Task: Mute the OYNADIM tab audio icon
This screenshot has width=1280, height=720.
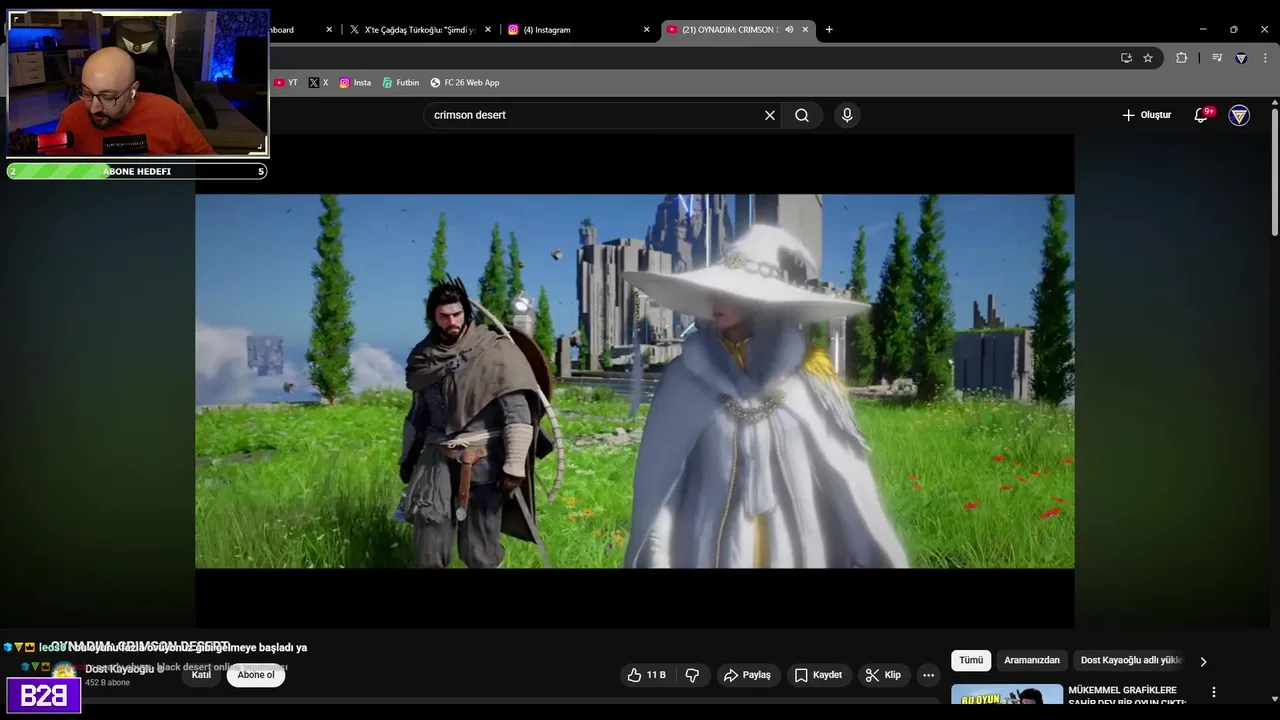Action: [x=789, y=30]
